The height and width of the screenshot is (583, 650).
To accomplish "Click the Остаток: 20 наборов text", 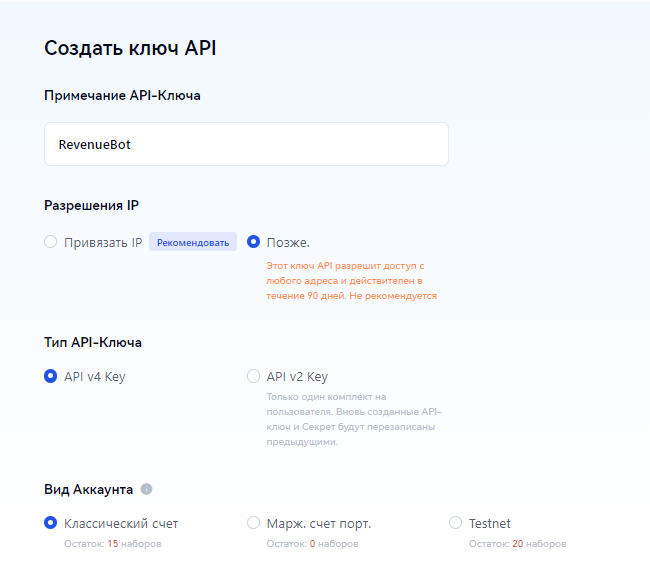I will point(517,544).
